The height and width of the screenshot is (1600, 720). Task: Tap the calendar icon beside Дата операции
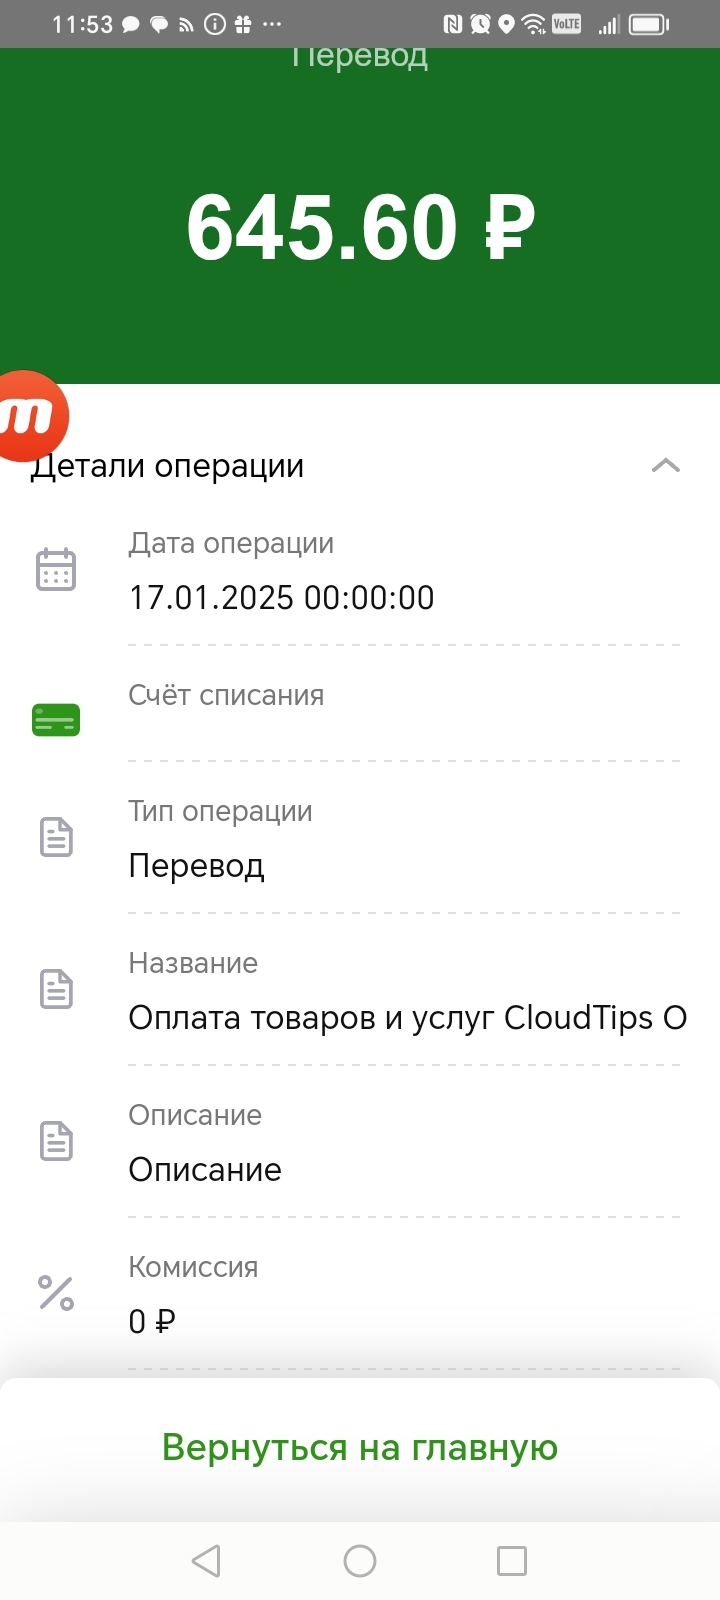(56, 570)
